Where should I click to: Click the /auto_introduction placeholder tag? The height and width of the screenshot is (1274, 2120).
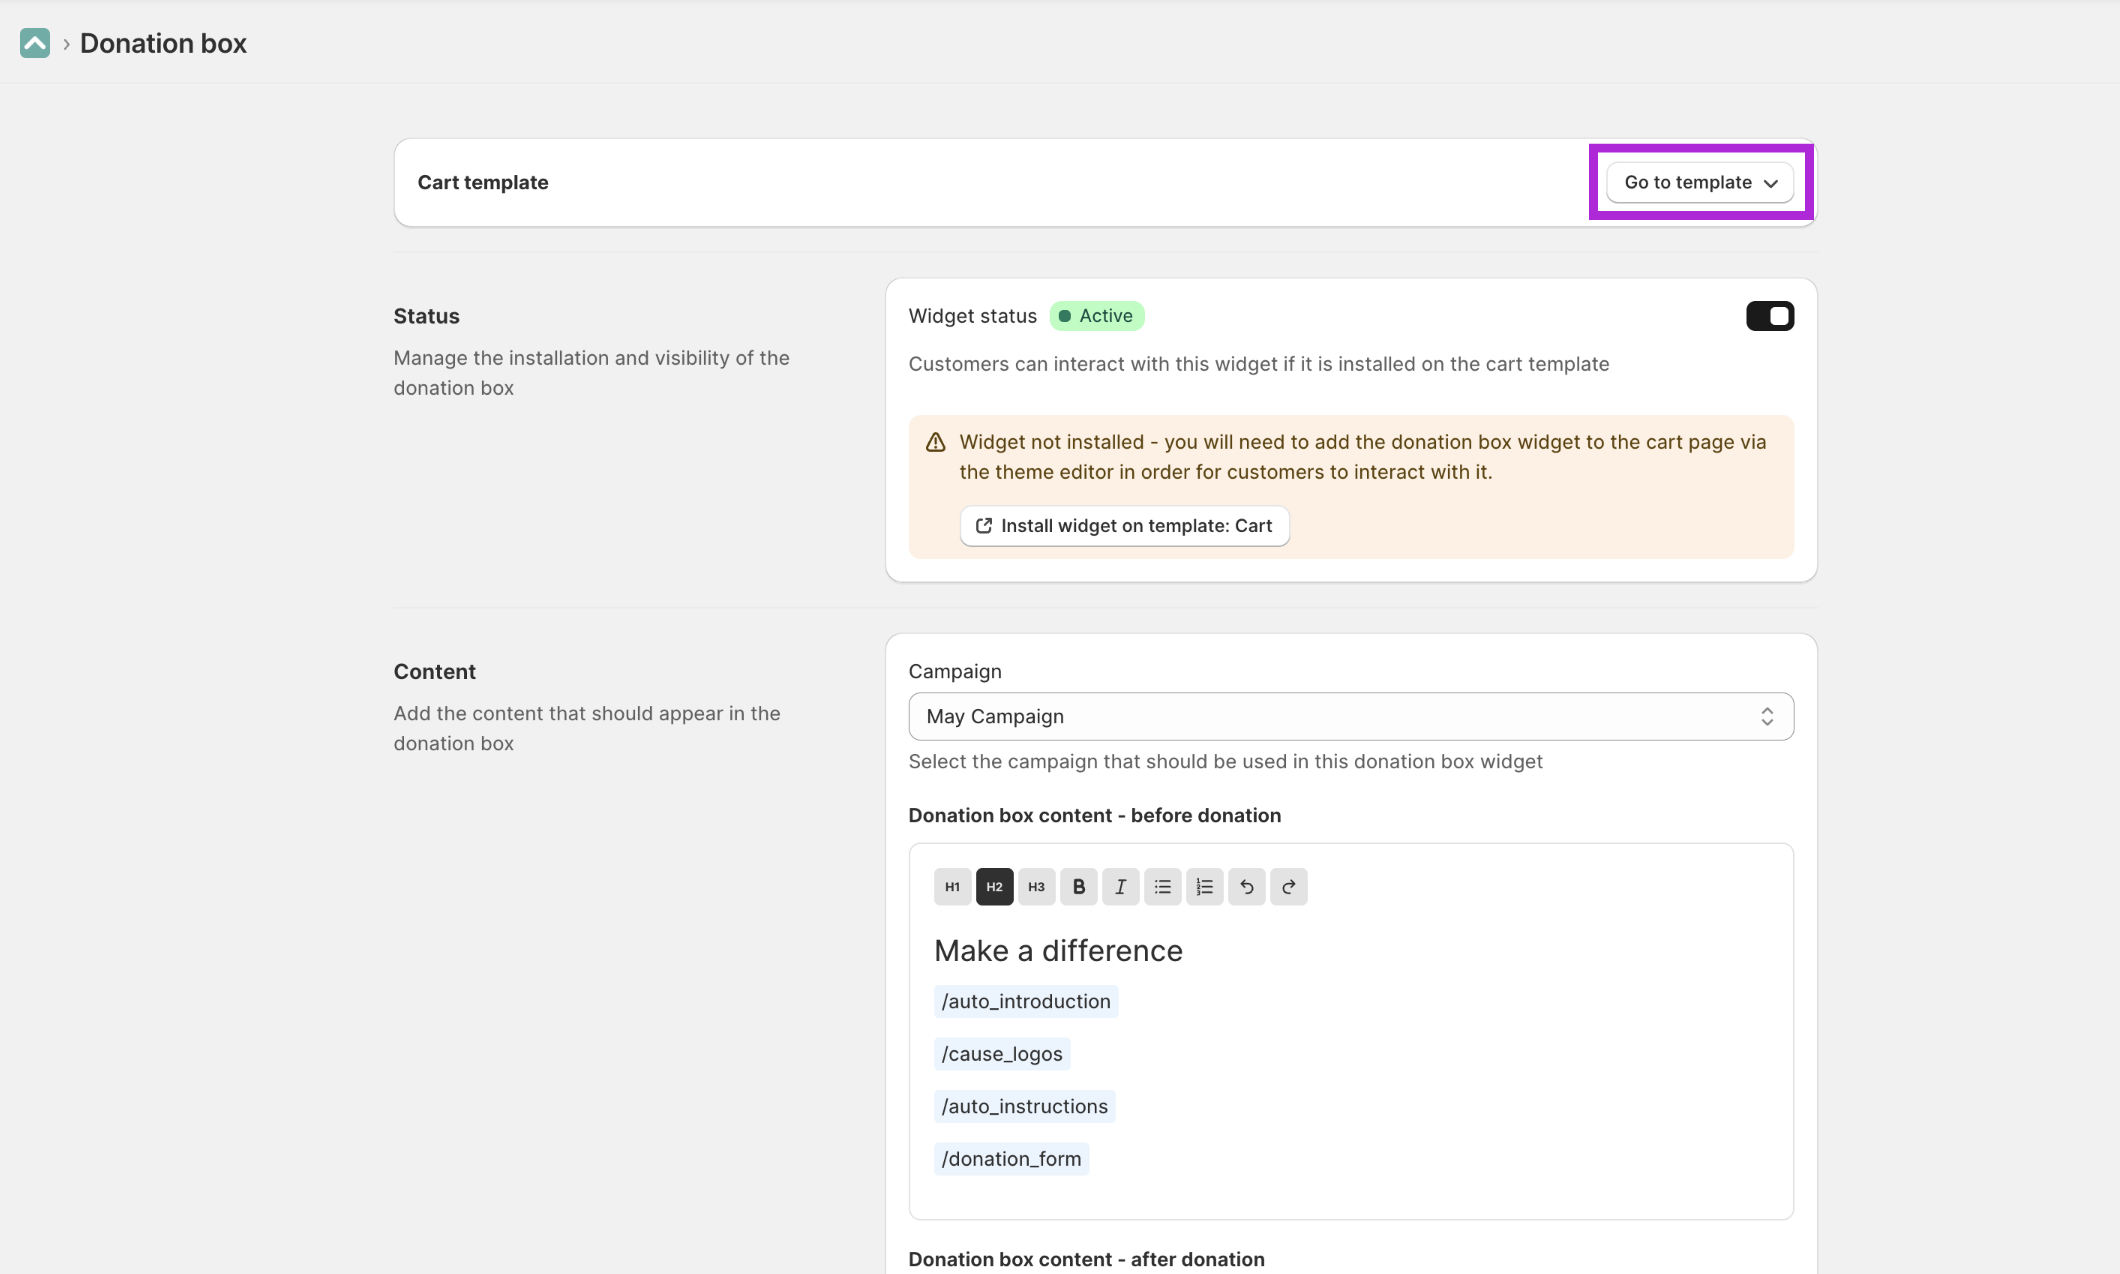tap(1025, 1002)
